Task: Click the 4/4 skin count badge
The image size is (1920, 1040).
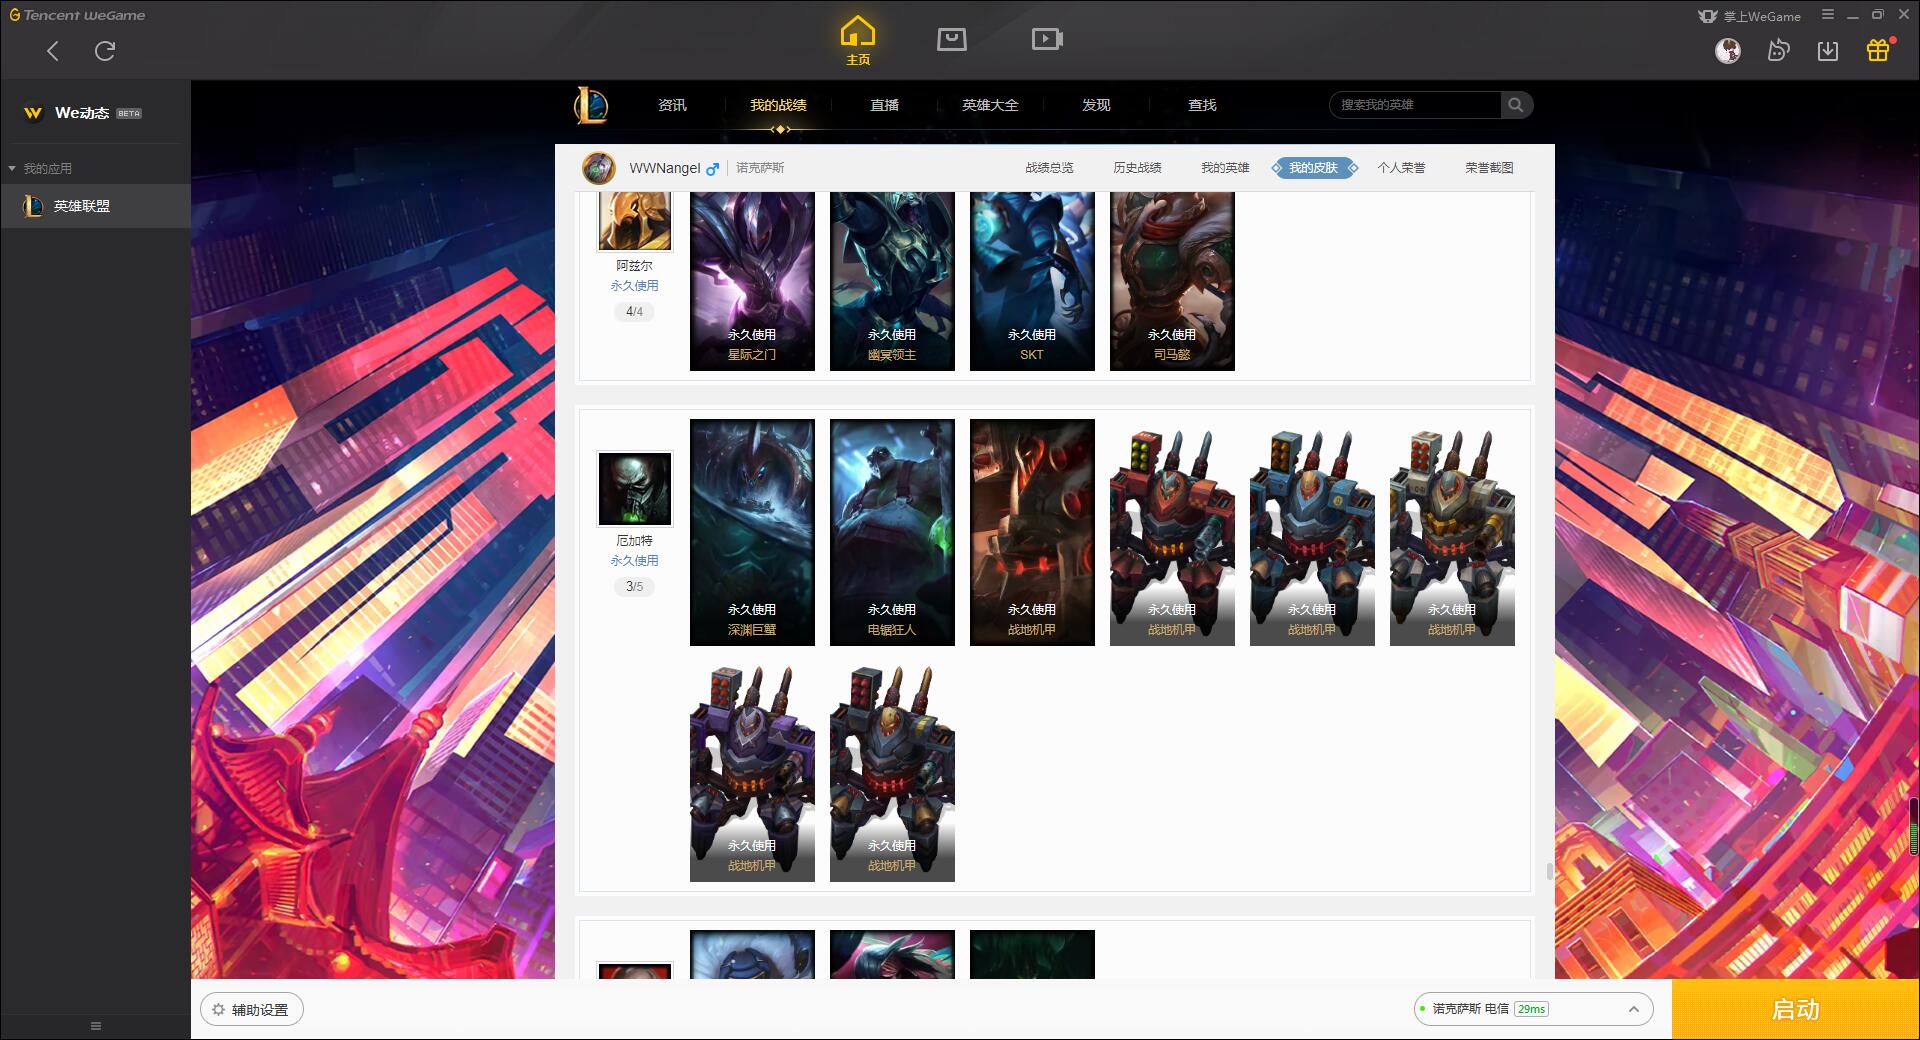Action: click(635, 312)
